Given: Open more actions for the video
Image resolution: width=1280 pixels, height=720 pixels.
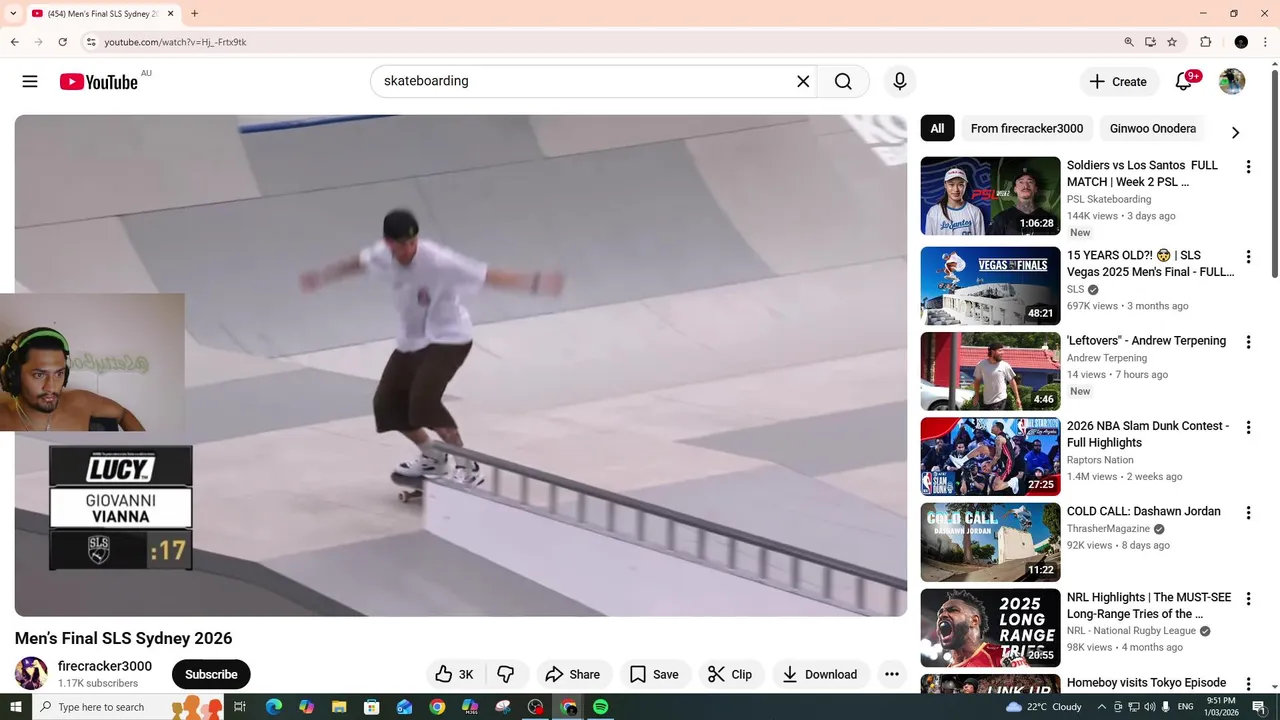Looking at the screenshot, I should tap(892, 674).
